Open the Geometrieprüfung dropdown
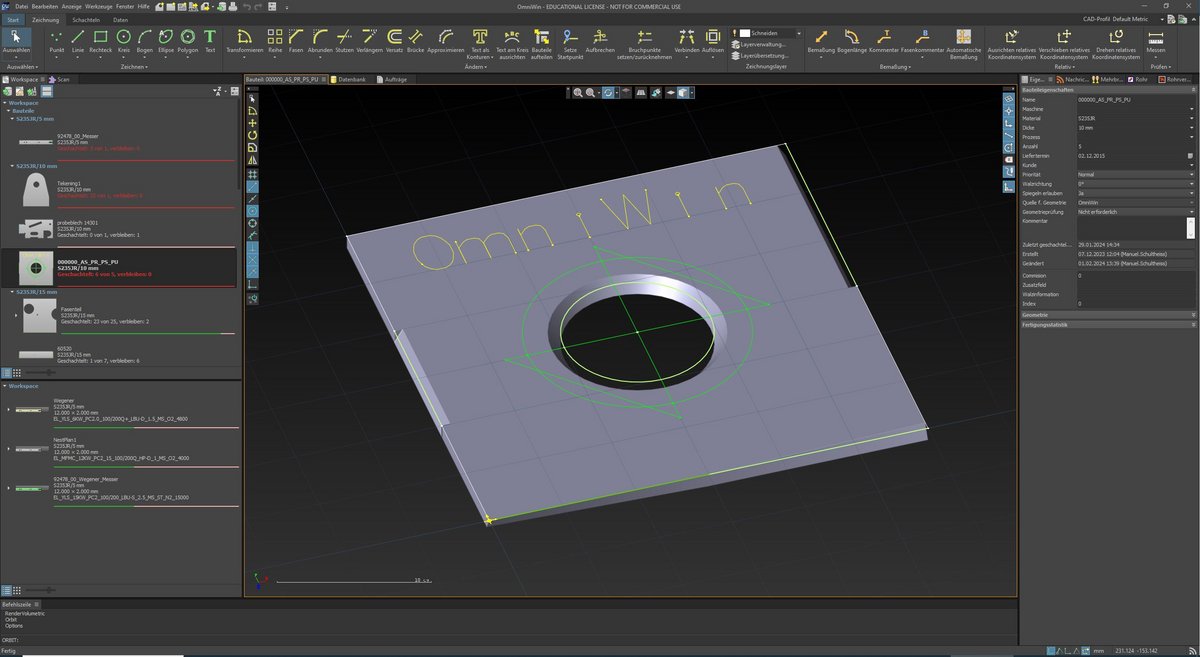This screenshot has width=1200, height=657. 1192,212
